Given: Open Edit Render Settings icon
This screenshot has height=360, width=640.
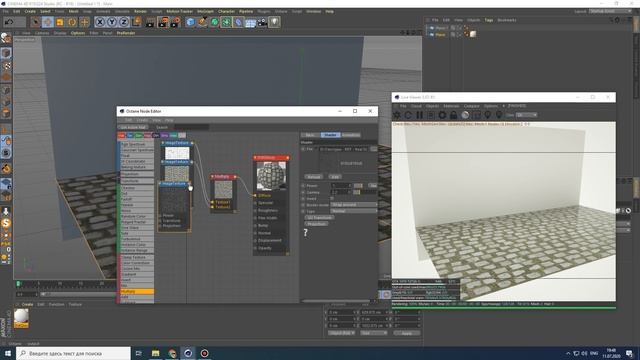Looking at the screenshot, I should pyautogui.click(x=175, y=22).
